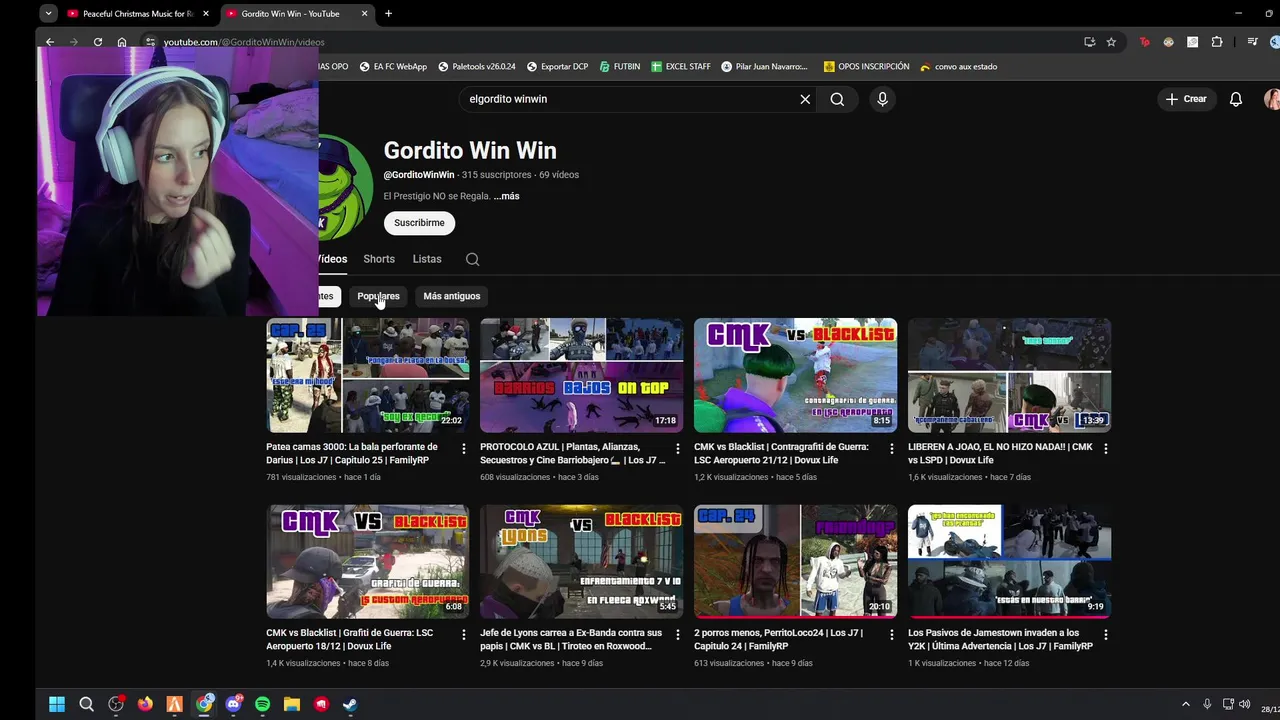Open options menu for Los Pasivos de Jamestown
1280x720 pixels.
click(x=1105, y=635)
